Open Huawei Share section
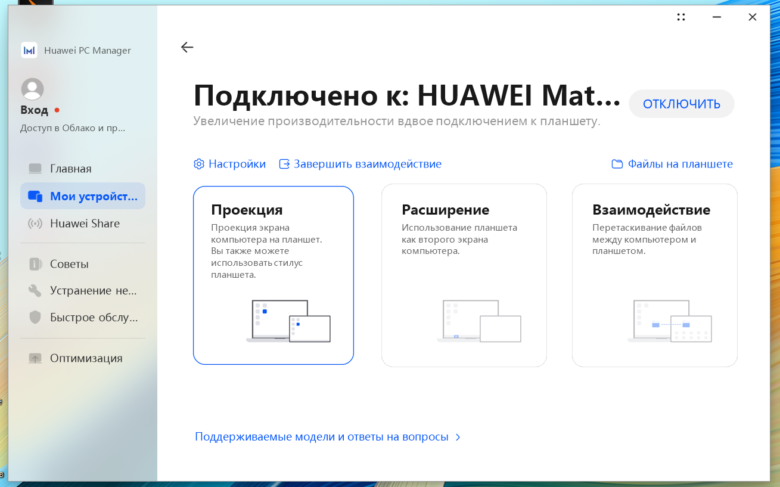780x487 pixels. [x=83, y=223]
